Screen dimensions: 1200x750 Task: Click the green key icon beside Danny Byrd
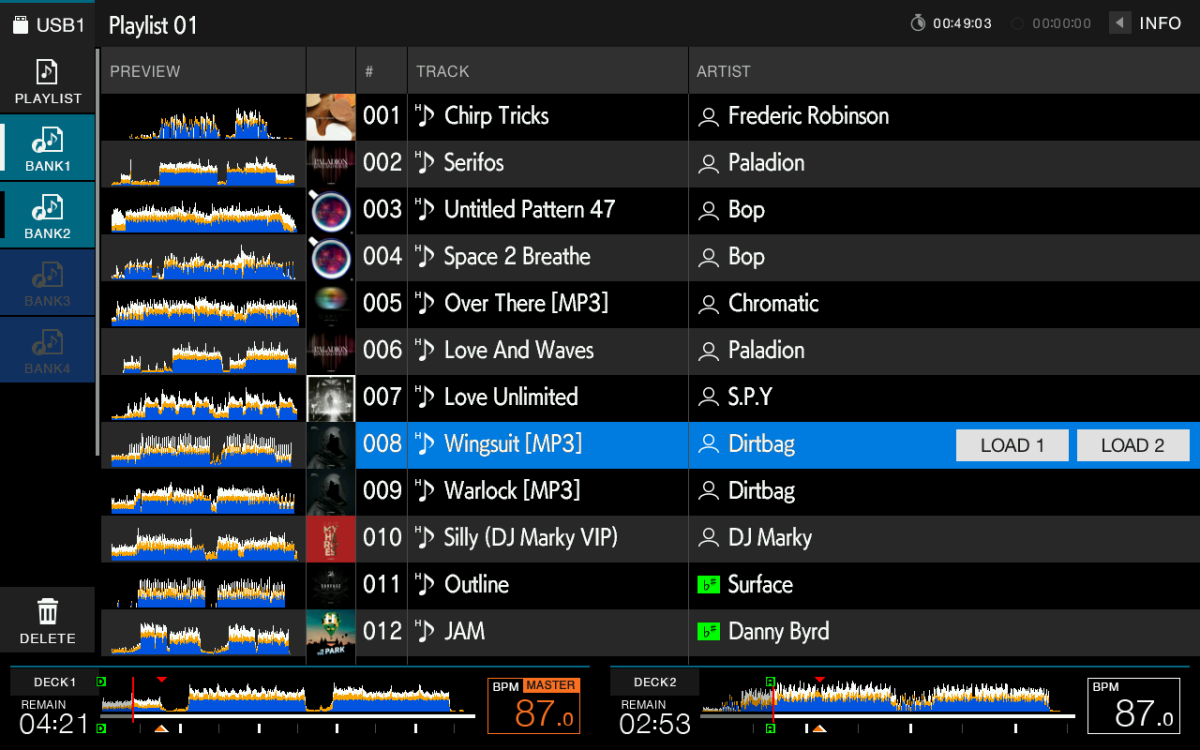pyautogui.click(x=708, y=632)
